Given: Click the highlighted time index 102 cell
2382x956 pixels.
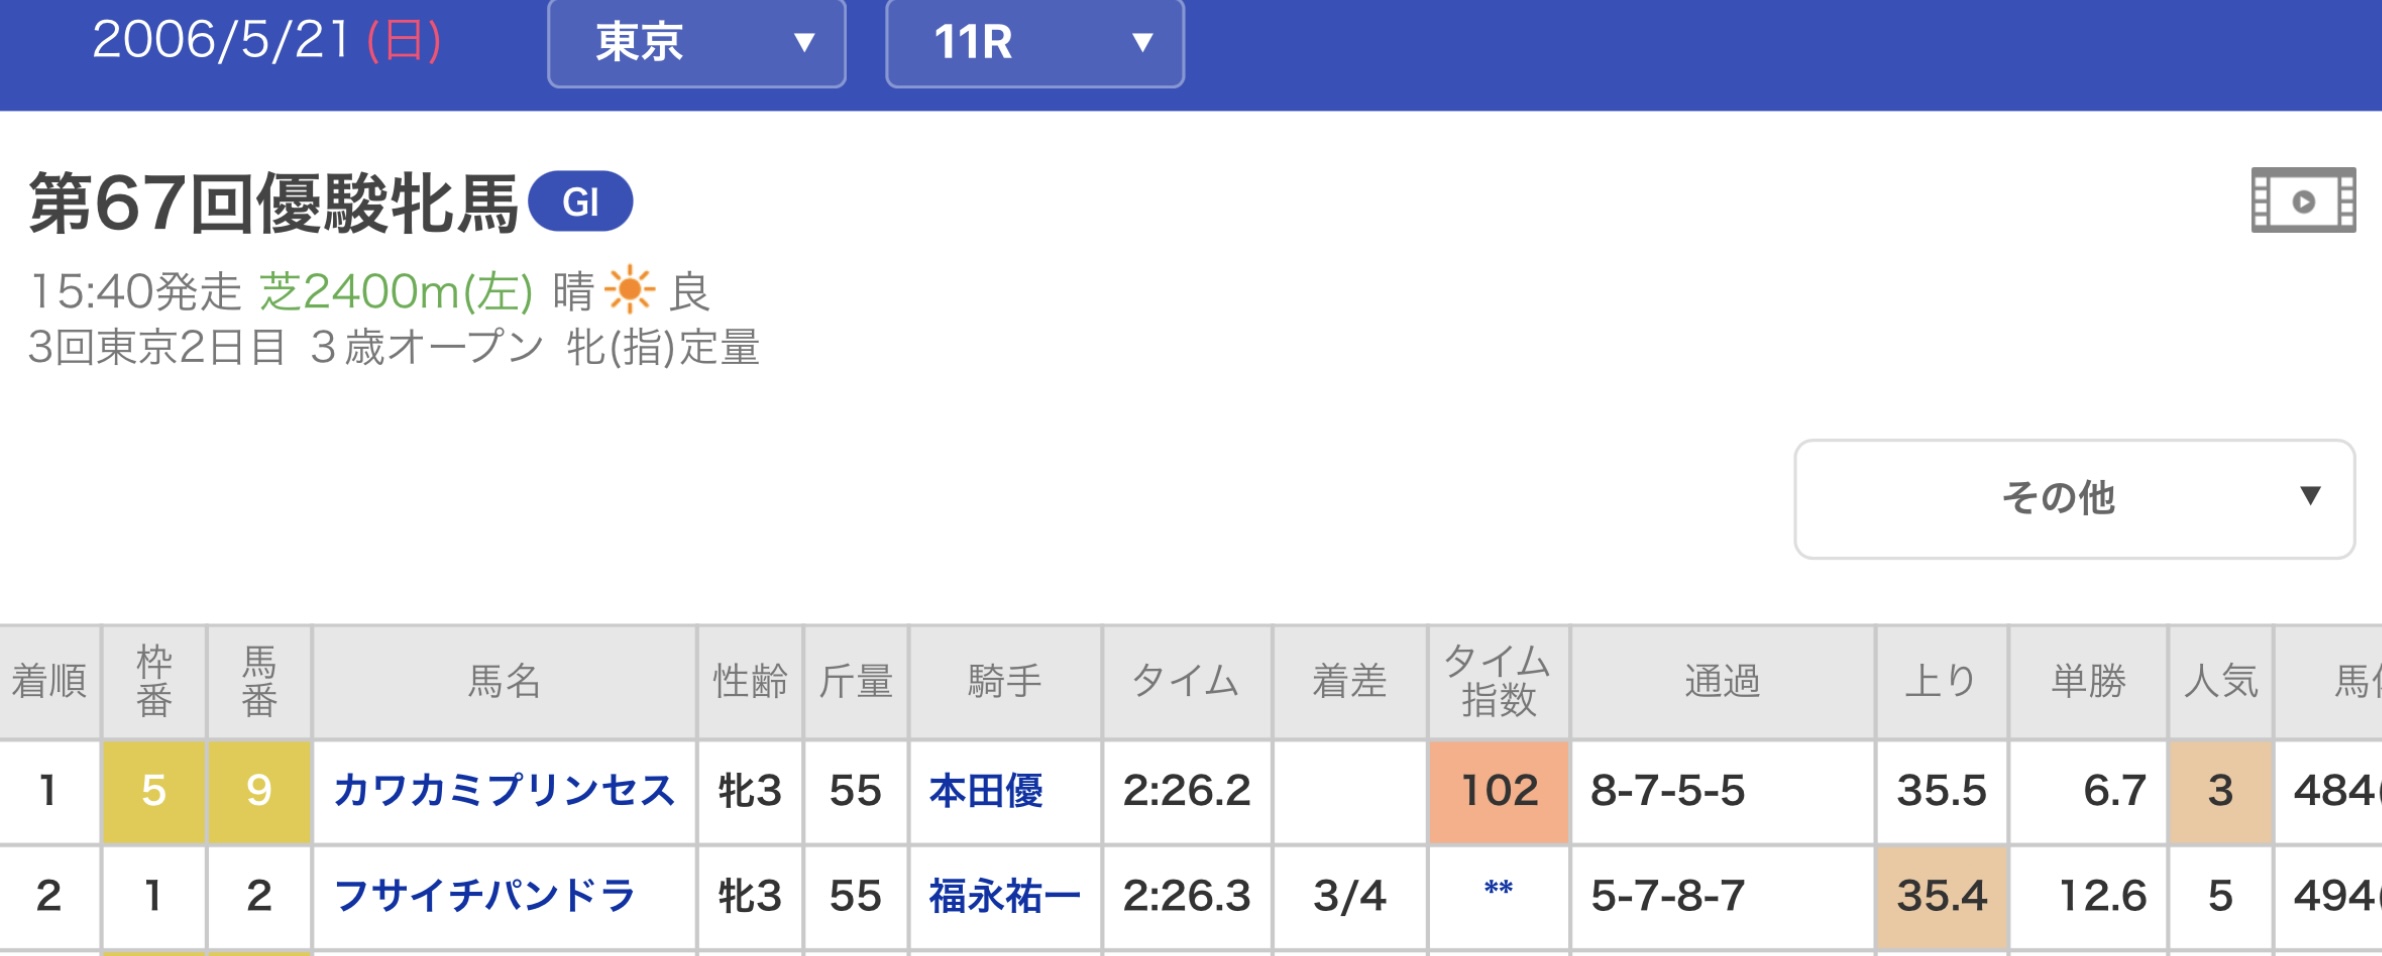Looking at the screenshot, I should click(x=1499, y=791).
